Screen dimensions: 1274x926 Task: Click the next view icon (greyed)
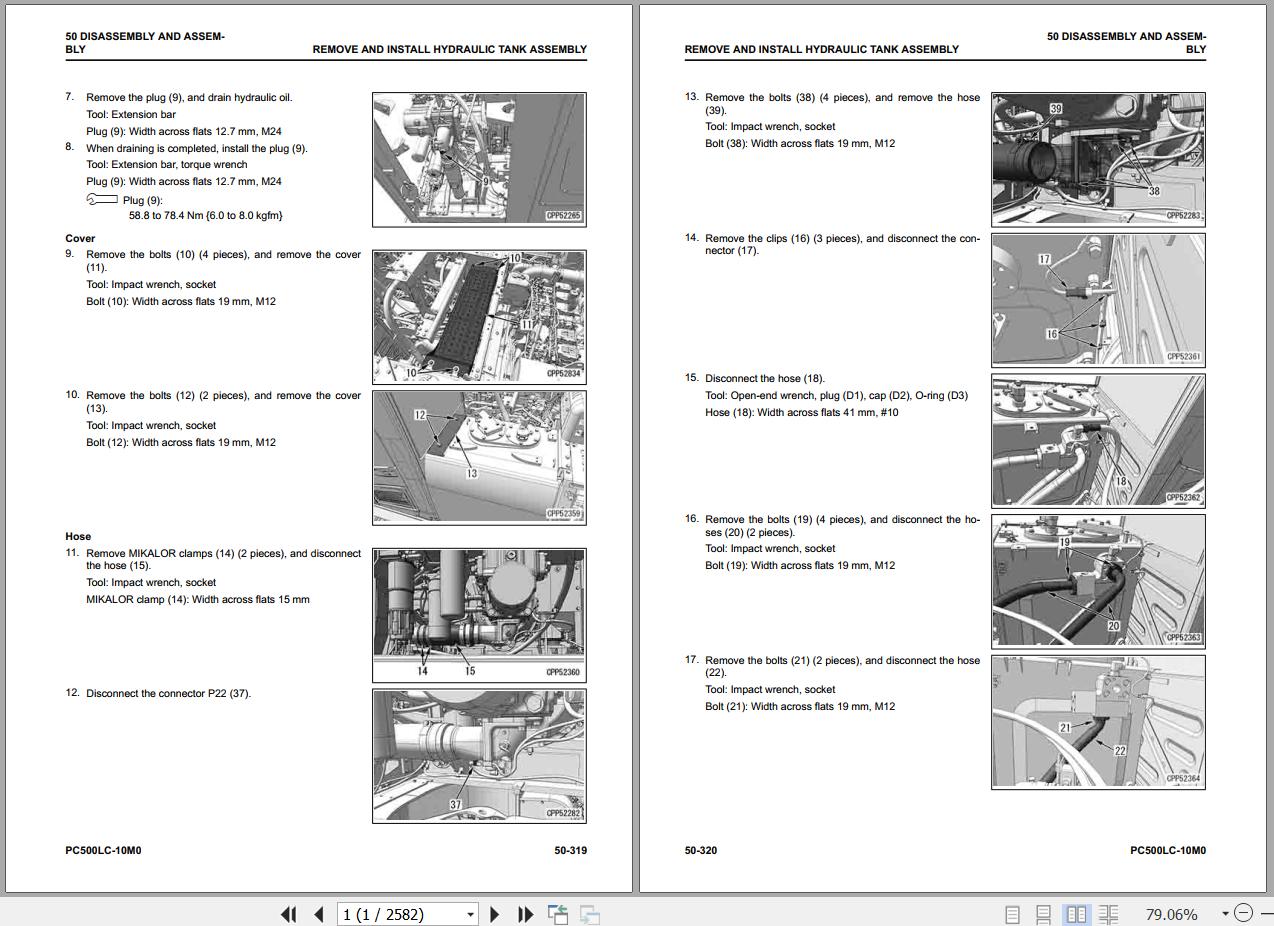click(590, 914)
